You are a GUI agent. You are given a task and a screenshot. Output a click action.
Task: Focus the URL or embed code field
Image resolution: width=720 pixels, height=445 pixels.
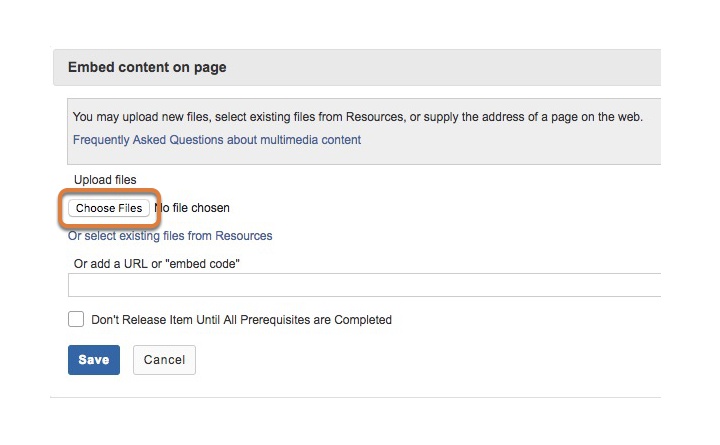(364, 285)
